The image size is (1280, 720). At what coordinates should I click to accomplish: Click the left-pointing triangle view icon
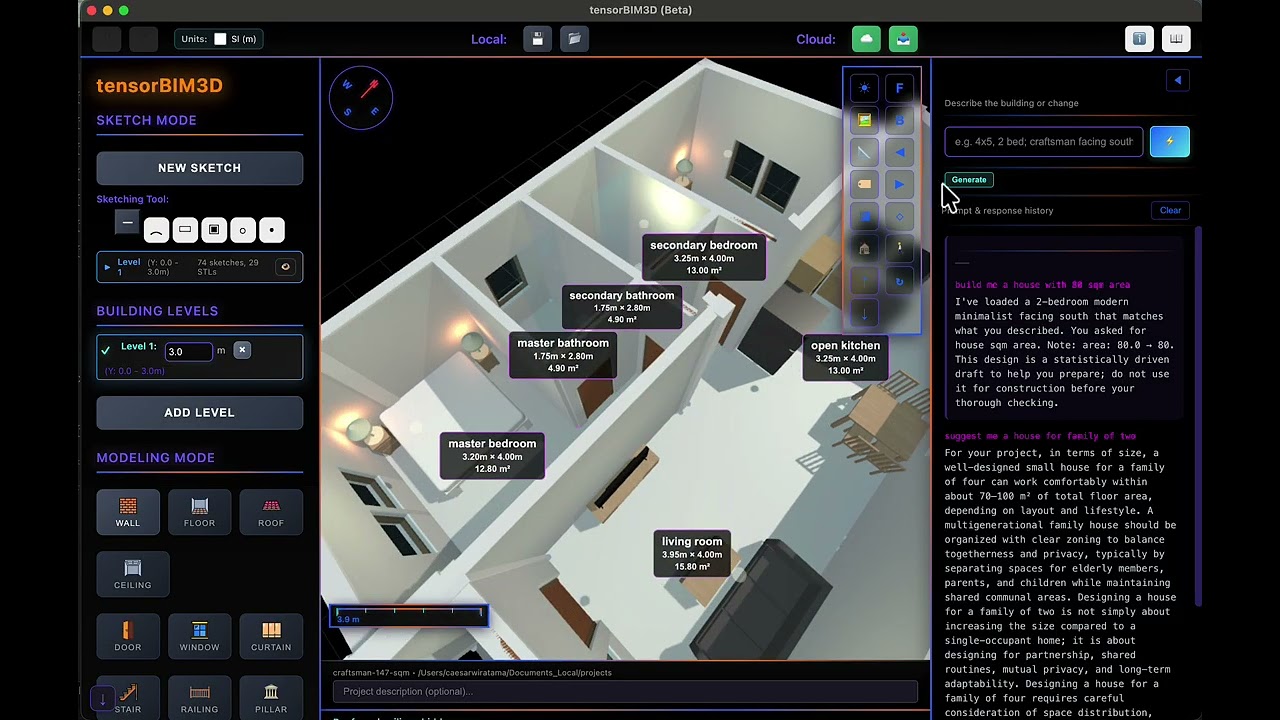pyautogui.click(x=899, y=152)
